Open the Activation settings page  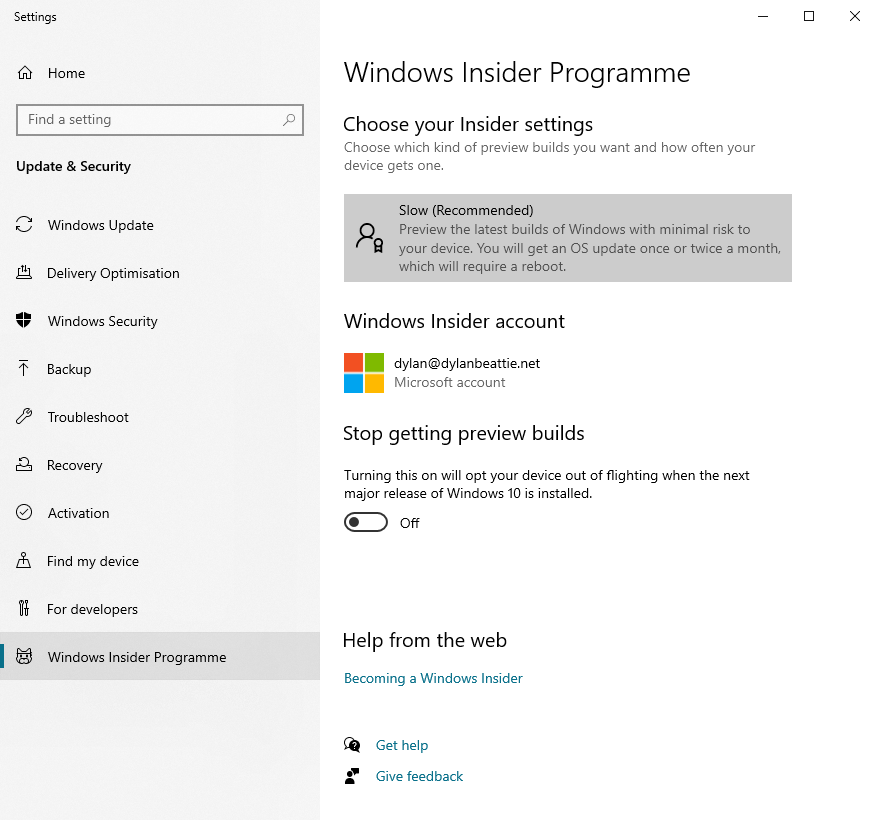(x=160, y=513)
